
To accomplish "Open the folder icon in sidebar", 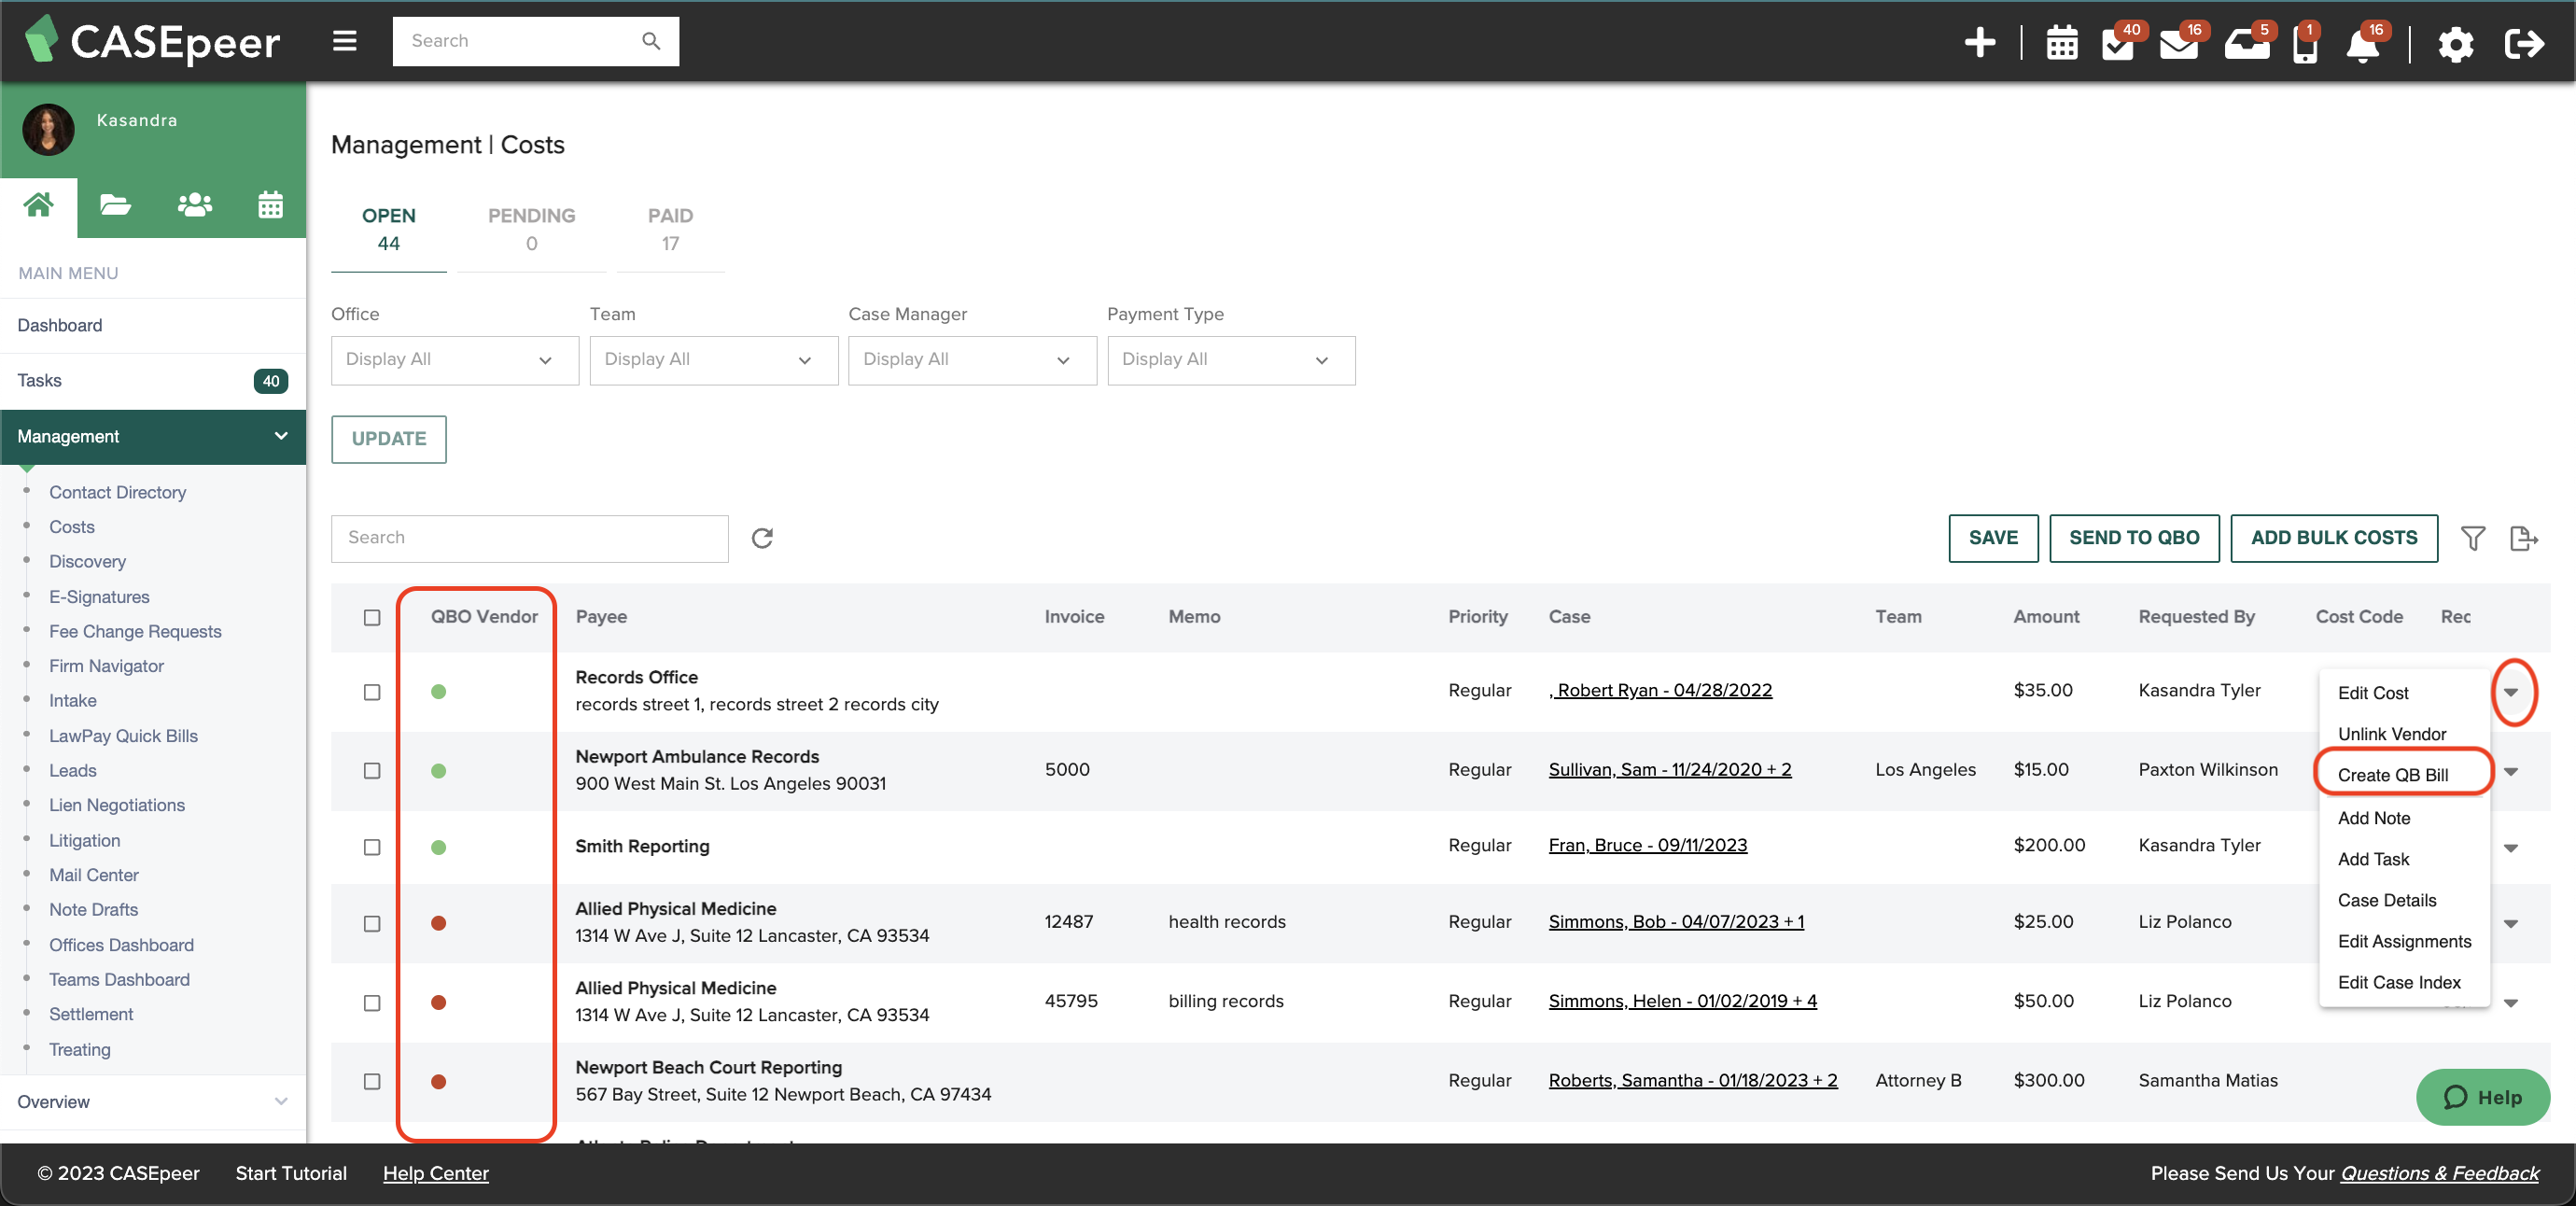I will 116,205.
